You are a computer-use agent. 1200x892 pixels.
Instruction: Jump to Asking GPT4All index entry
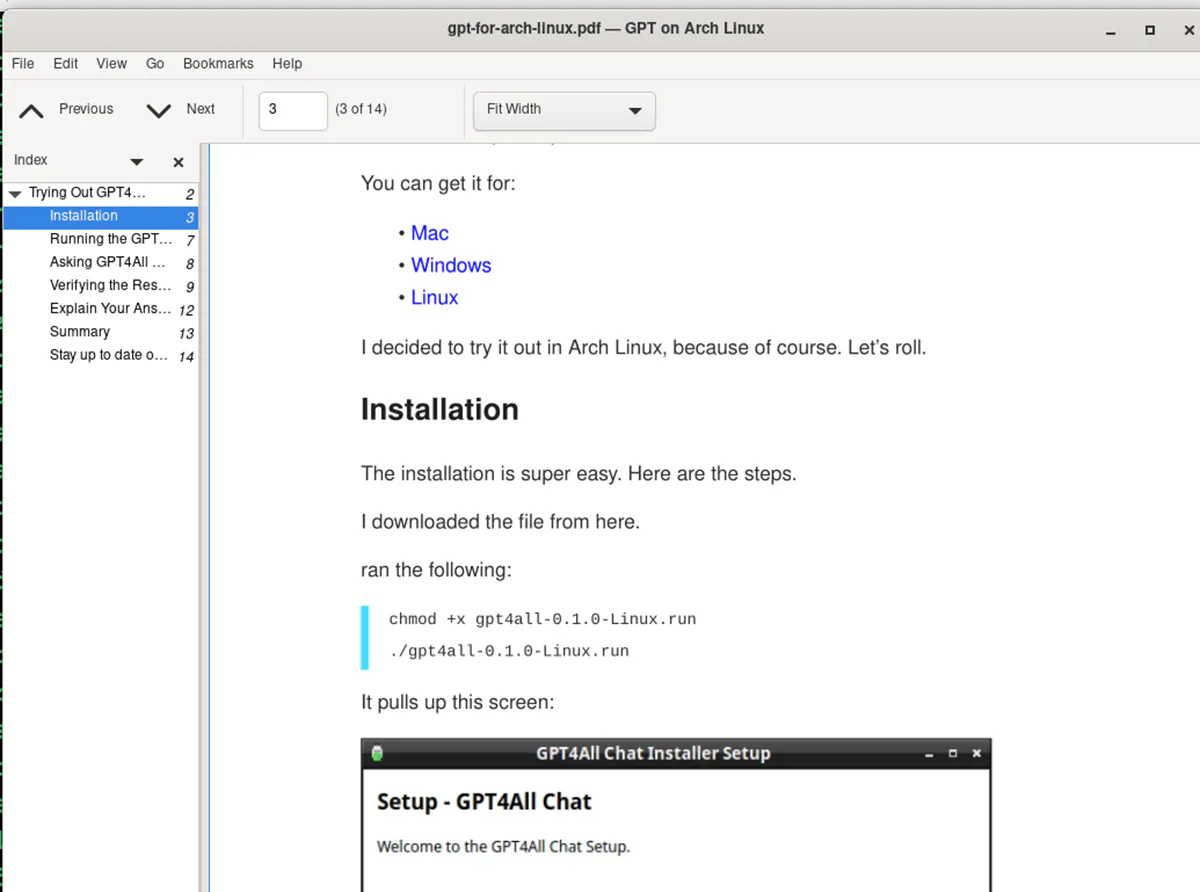click(x=108, y=262)
